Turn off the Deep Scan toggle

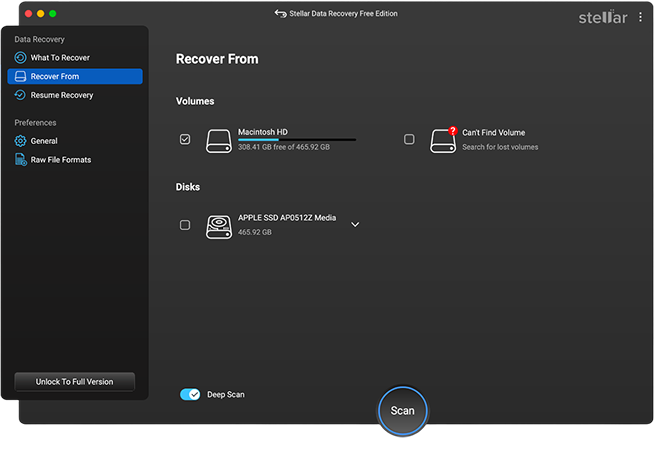click(x=190, y=395)
